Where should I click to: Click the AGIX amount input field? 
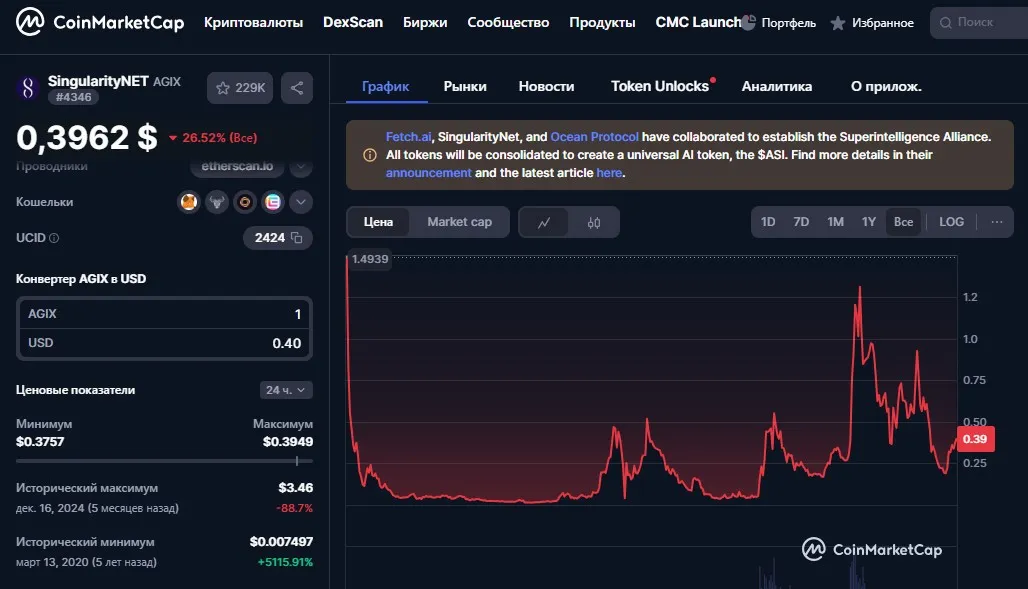click(x=164, y=314)
